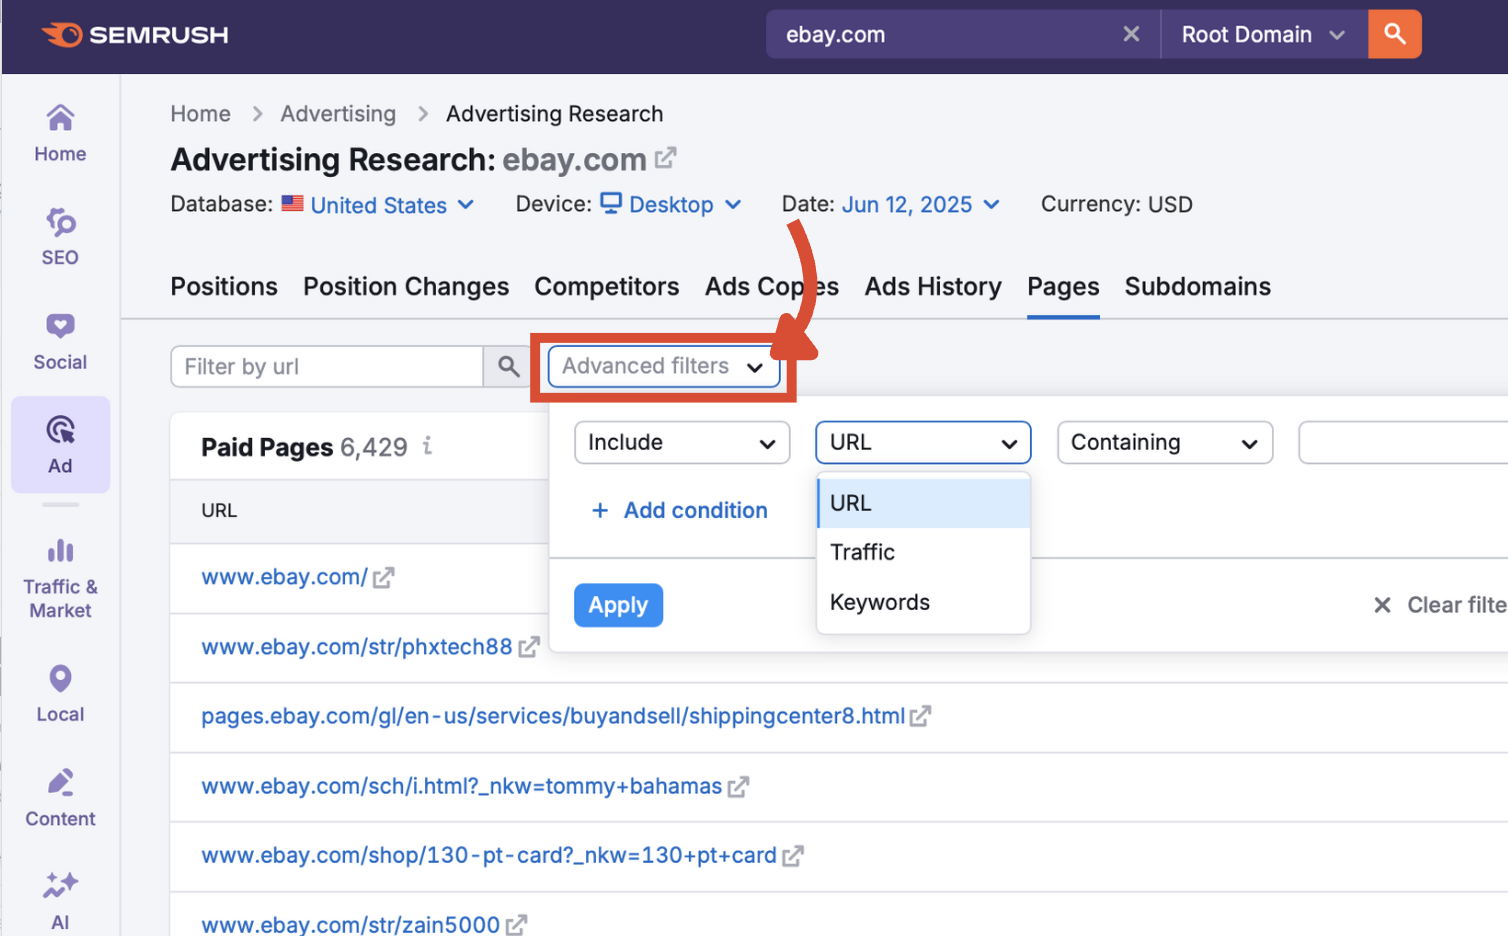Select Traffic in the filter field list

(x=862, y=552)
